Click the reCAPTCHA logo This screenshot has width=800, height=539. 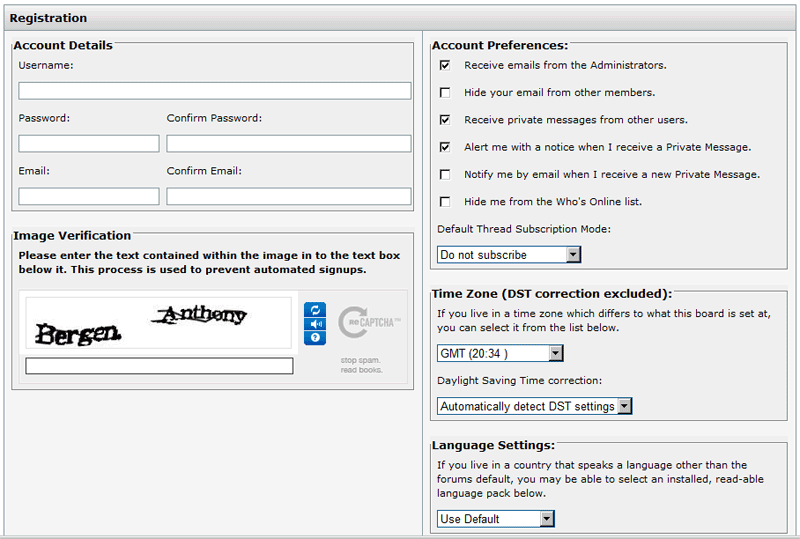pos(369,322)
